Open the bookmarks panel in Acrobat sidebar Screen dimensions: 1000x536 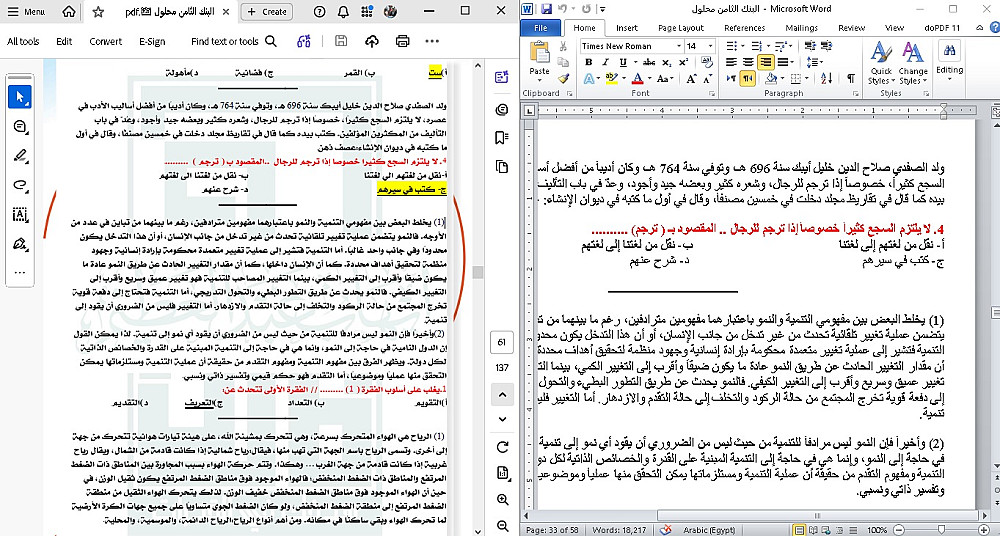(502, 138)
